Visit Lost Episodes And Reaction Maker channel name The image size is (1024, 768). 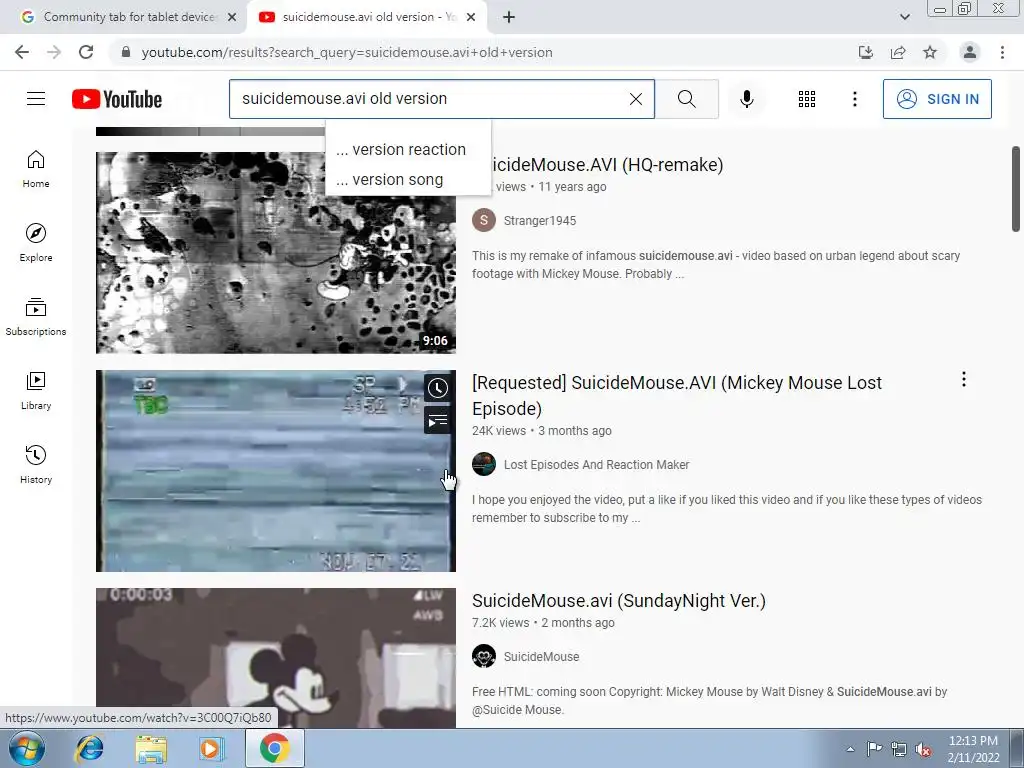[596, 464]
